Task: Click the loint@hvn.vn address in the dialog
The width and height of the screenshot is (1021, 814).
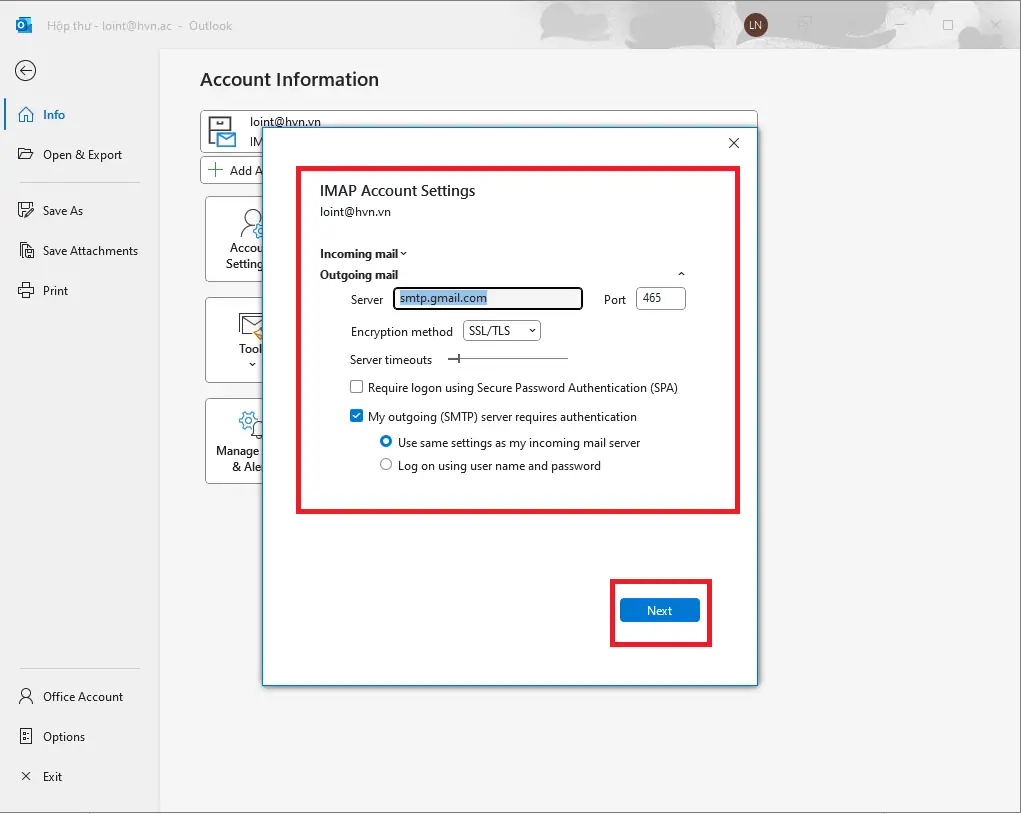Action: pos(355,212)
